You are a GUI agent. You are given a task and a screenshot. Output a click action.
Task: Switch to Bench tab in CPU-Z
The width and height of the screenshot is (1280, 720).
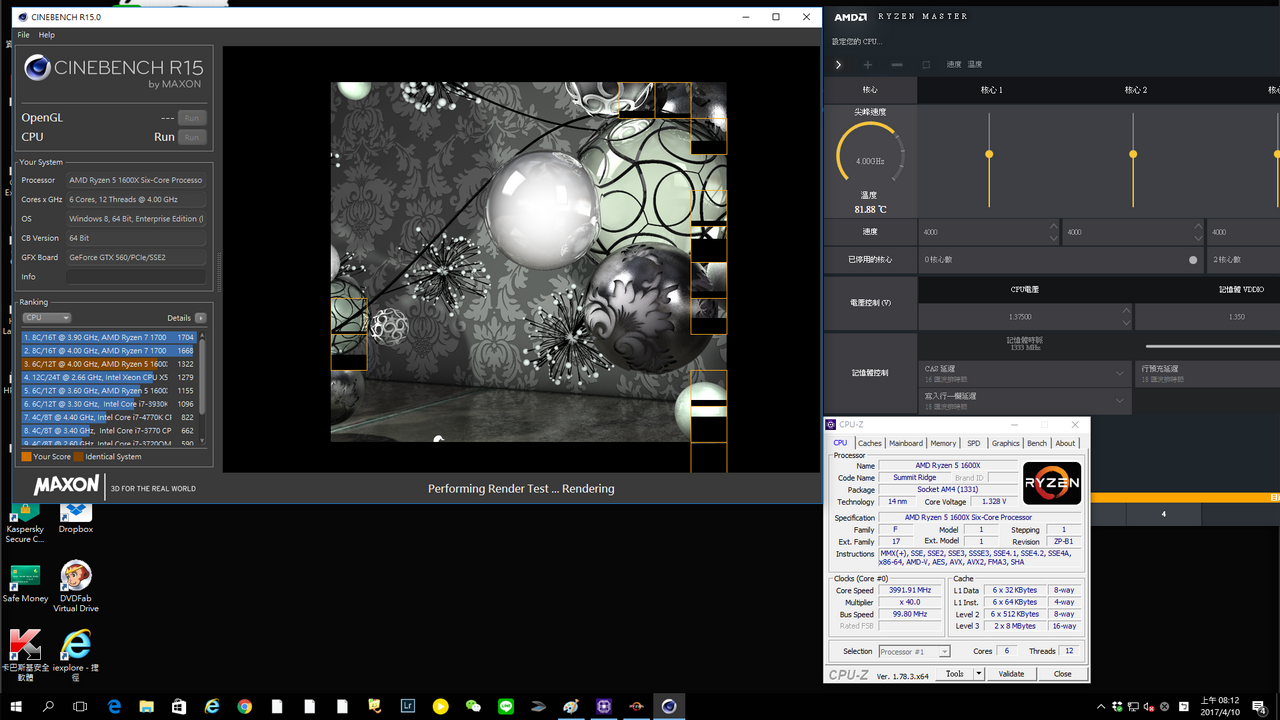click(1037, 443)
